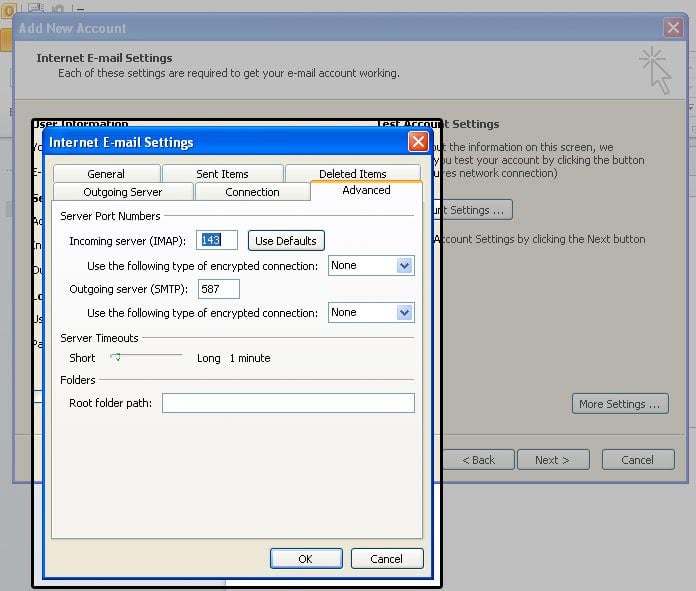
Task: Select the Deleted Items tab
Action: pyautogui.click(x=352, y=174)
